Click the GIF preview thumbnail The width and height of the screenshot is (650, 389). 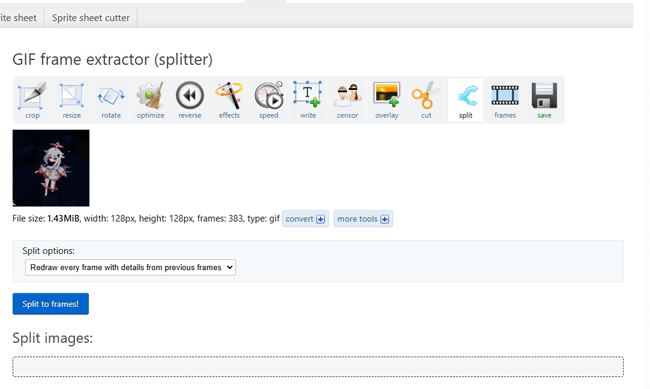tap(51, 168)
